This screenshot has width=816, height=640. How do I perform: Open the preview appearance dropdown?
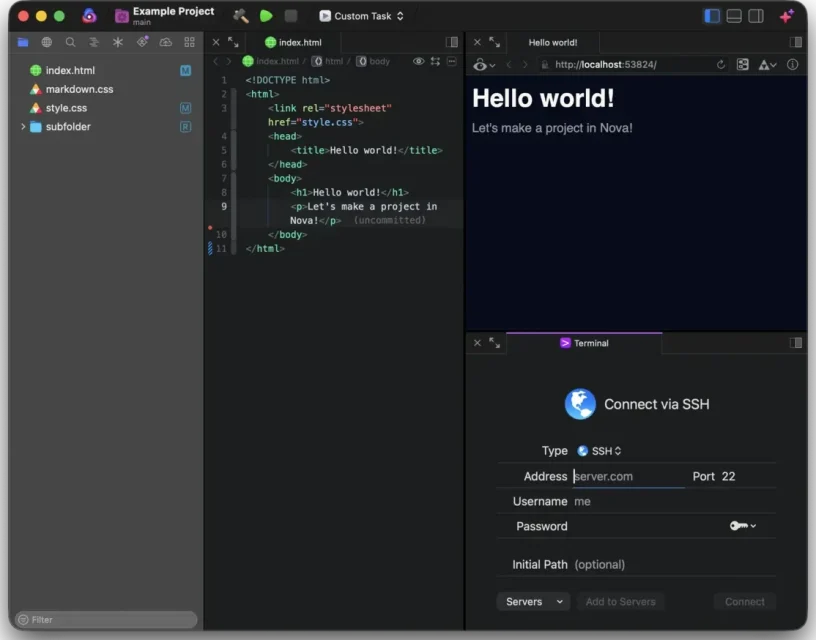[x=768, y=65]
